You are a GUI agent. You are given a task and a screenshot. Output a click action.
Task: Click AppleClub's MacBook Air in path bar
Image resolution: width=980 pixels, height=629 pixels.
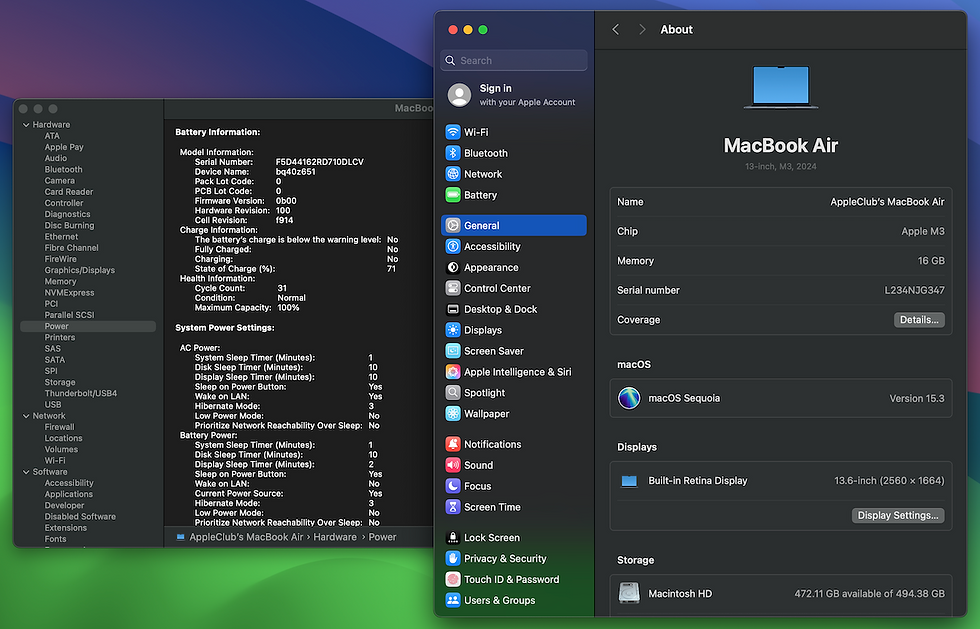[x=246, y=537]
